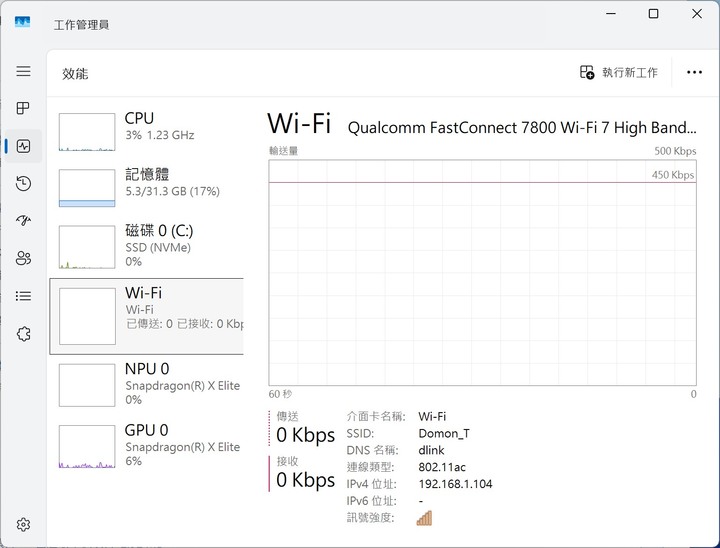Click the 60 秒 time axis label
The width and height of the screenshot is (720, 548).
pyautogui.click(x=280, y=394)
